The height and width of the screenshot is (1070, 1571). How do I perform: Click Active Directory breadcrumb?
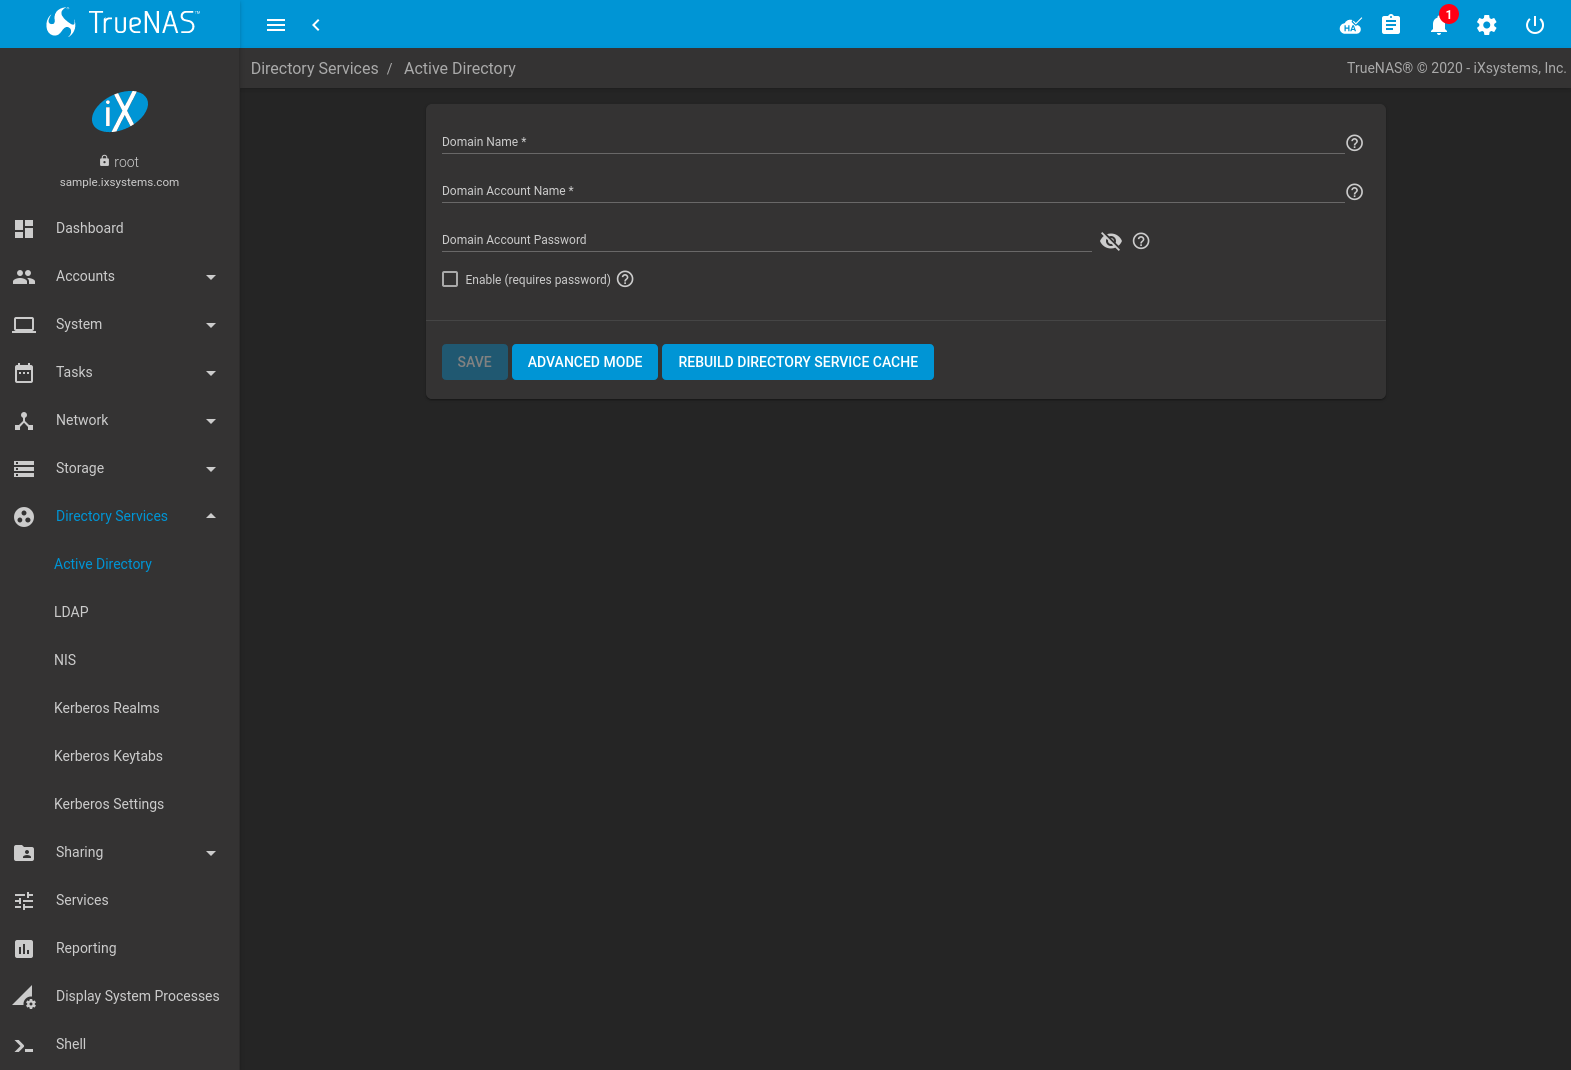[x=460, y=68]
